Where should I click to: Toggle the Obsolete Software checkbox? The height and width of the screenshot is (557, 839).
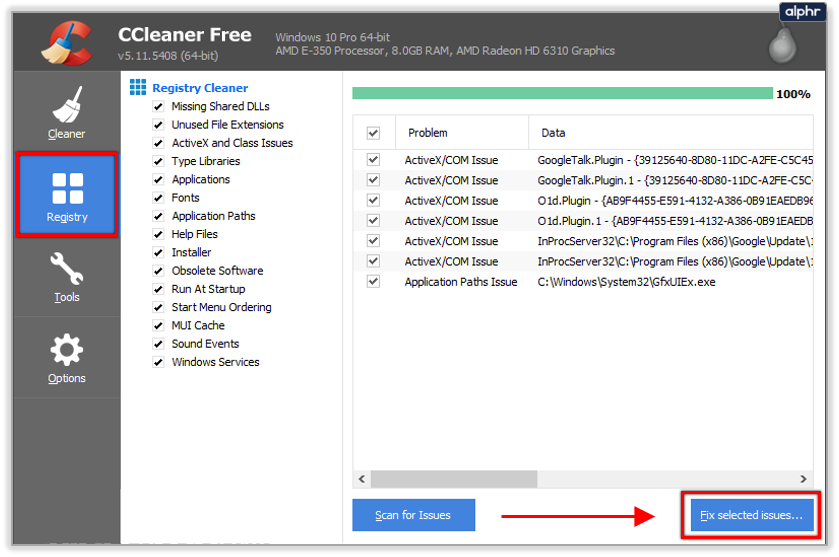(158, 271)
